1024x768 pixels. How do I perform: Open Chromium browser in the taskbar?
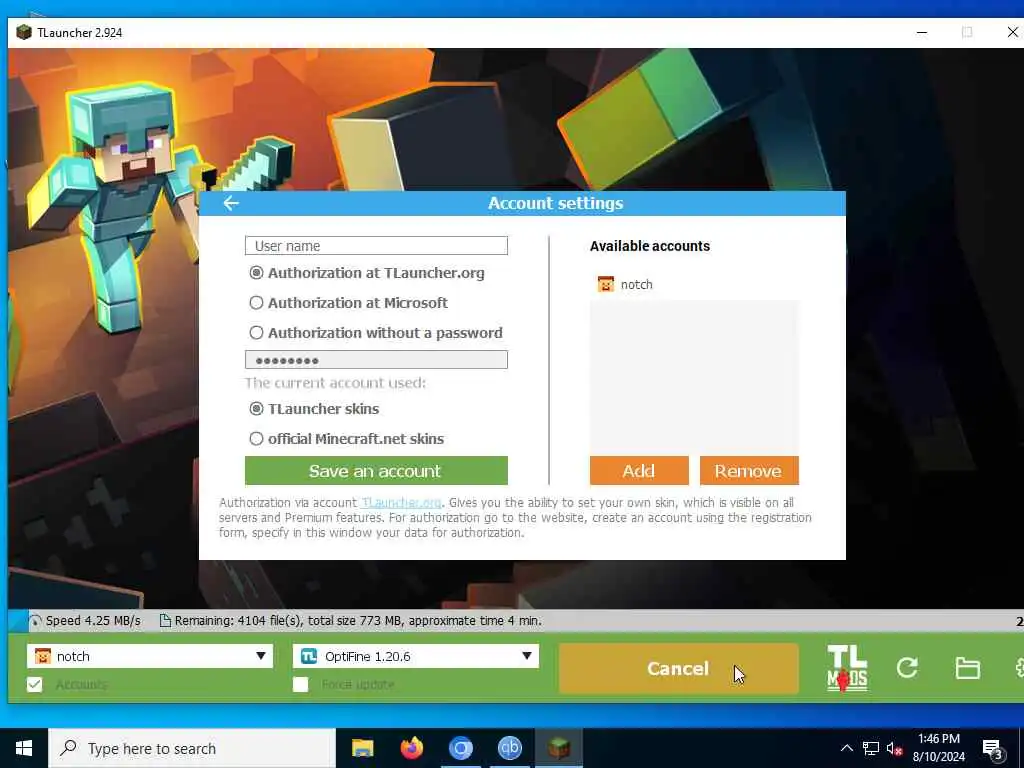coord(460,748)
